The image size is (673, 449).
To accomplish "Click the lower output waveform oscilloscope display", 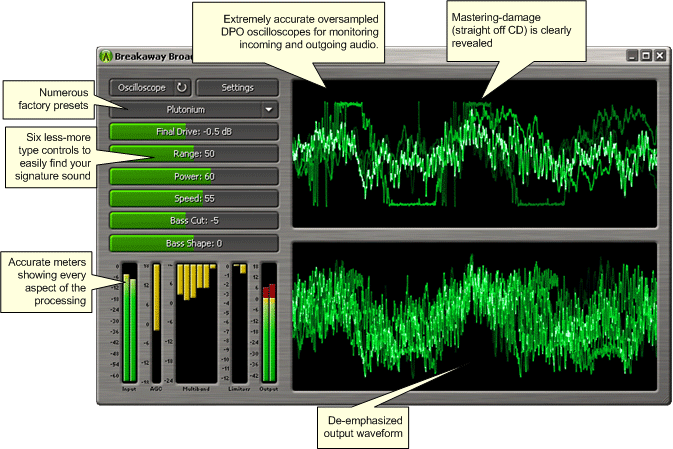I will click(x=475, y=317).
